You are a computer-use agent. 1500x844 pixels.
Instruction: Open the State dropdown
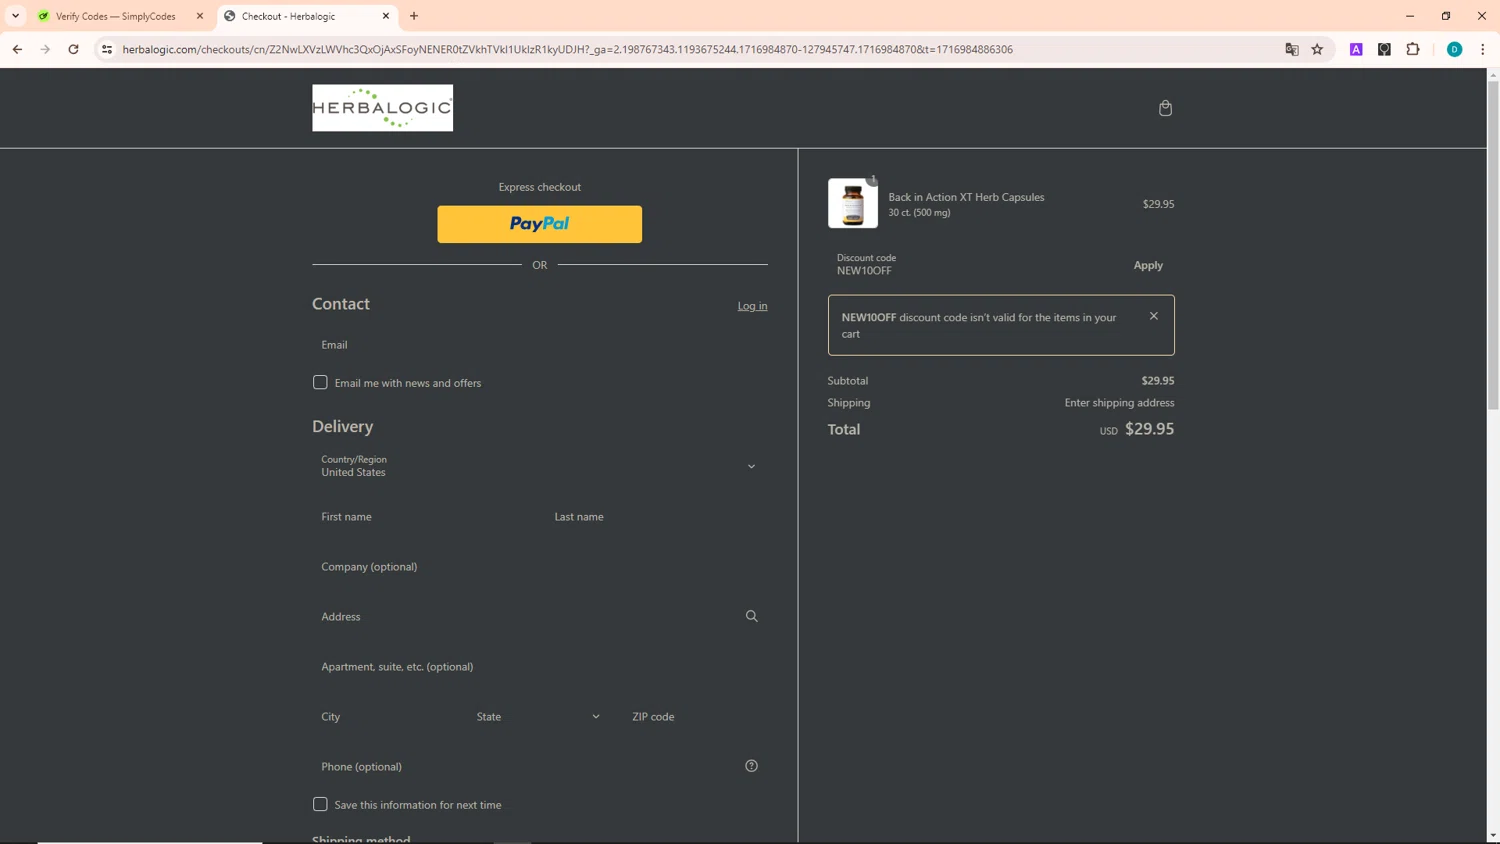[539, 716]
